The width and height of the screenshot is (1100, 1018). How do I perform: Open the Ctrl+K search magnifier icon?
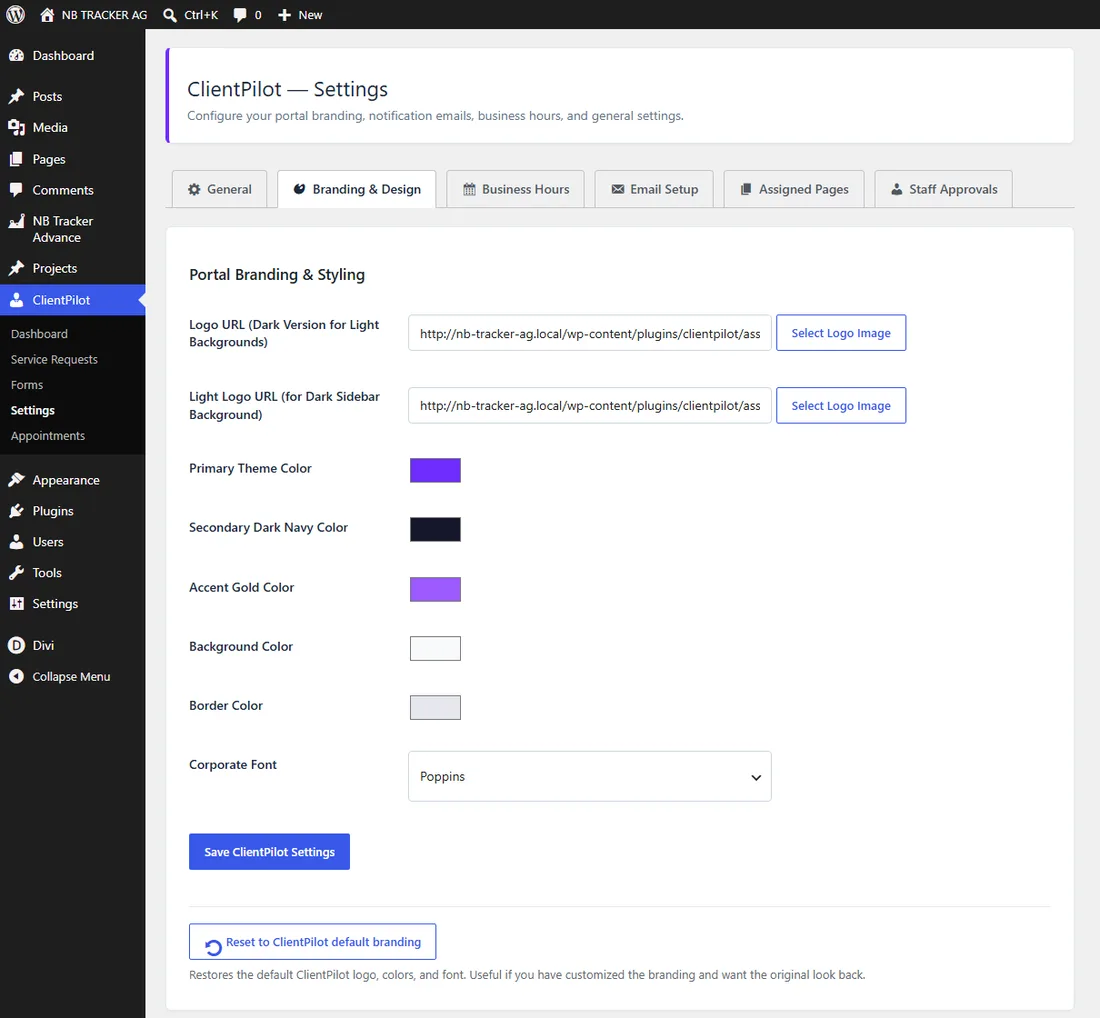(170, 15)
